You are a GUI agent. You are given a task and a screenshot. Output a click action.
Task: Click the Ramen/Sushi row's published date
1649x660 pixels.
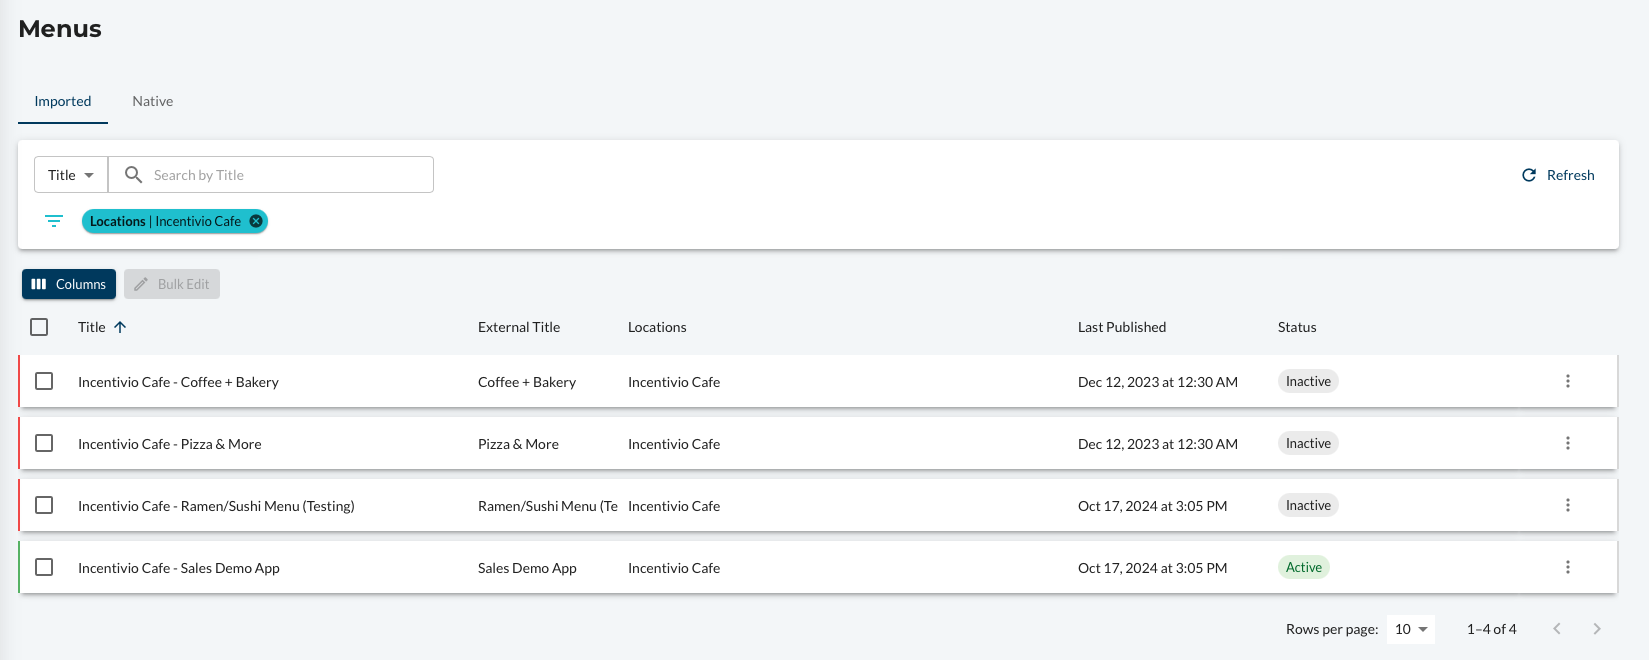point(1152,506)
